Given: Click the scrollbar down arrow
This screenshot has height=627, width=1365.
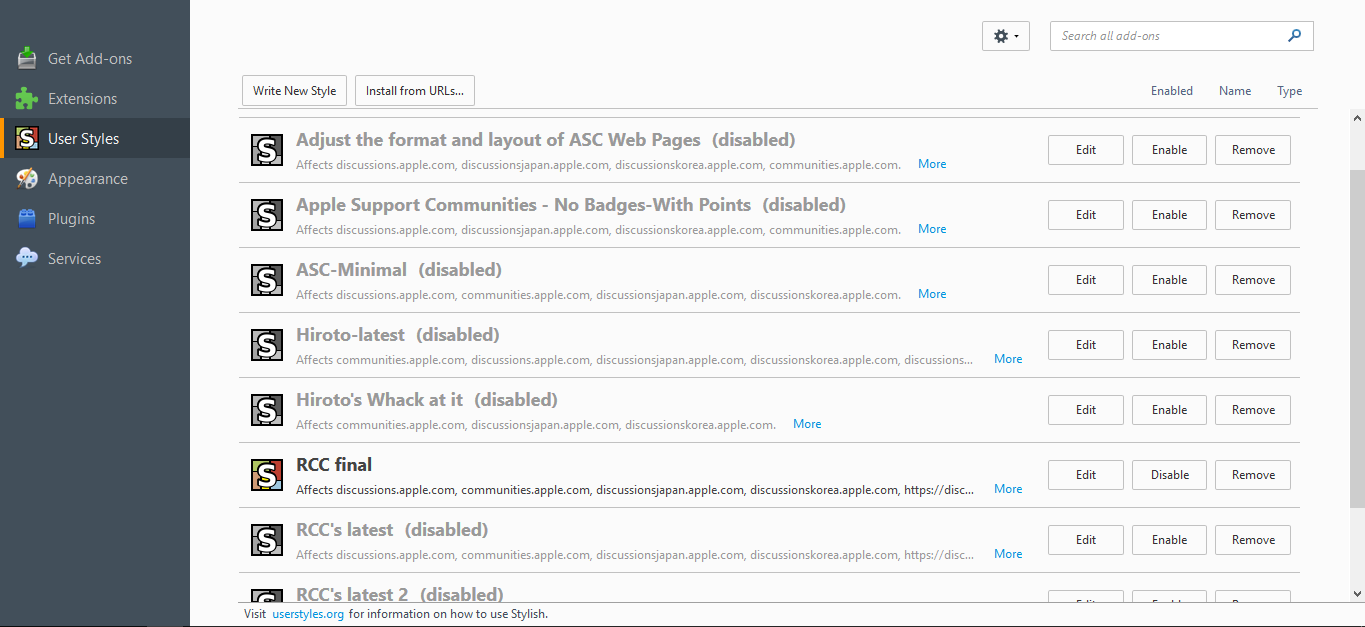Looking at the screenshot, I should click(1357, 594).
